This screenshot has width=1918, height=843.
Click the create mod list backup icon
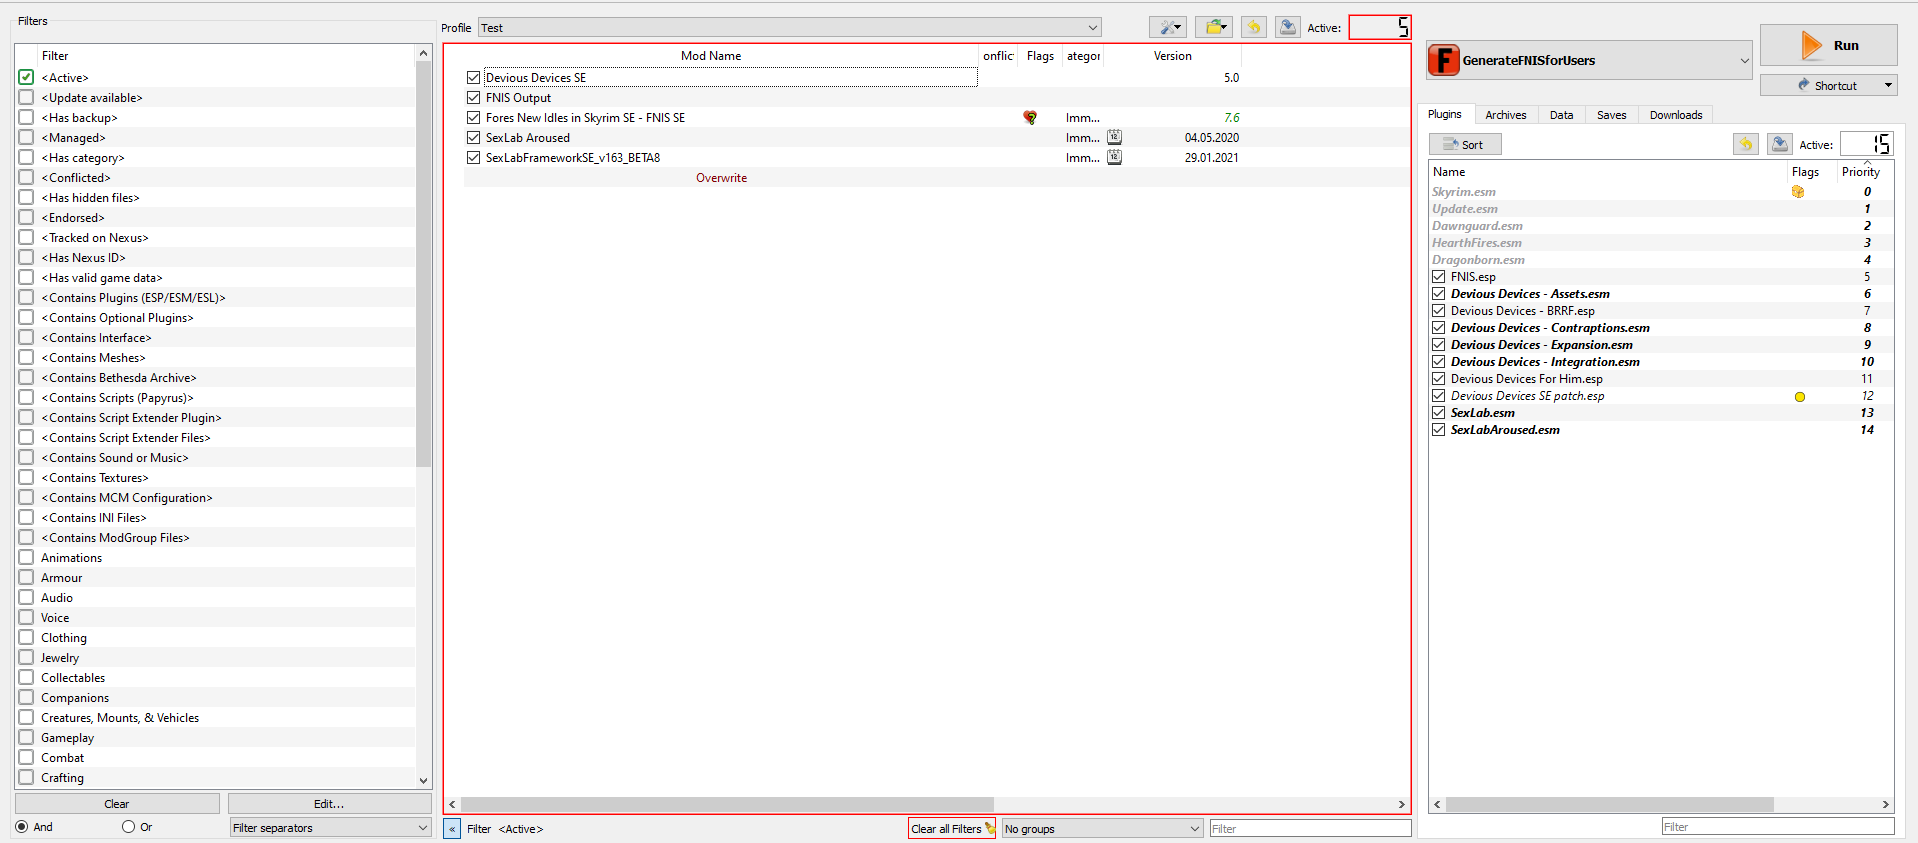[x=1288, y=27]
